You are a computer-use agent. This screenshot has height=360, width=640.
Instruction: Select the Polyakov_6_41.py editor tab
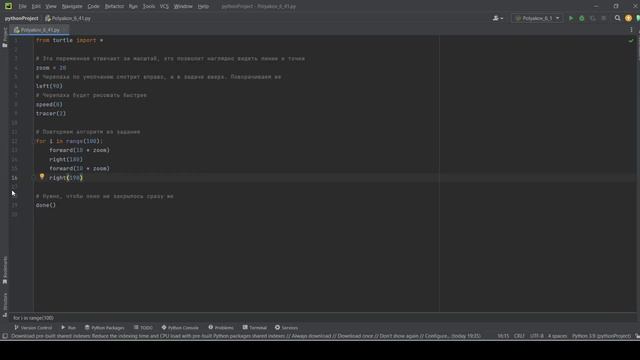[x=40, y=30]
